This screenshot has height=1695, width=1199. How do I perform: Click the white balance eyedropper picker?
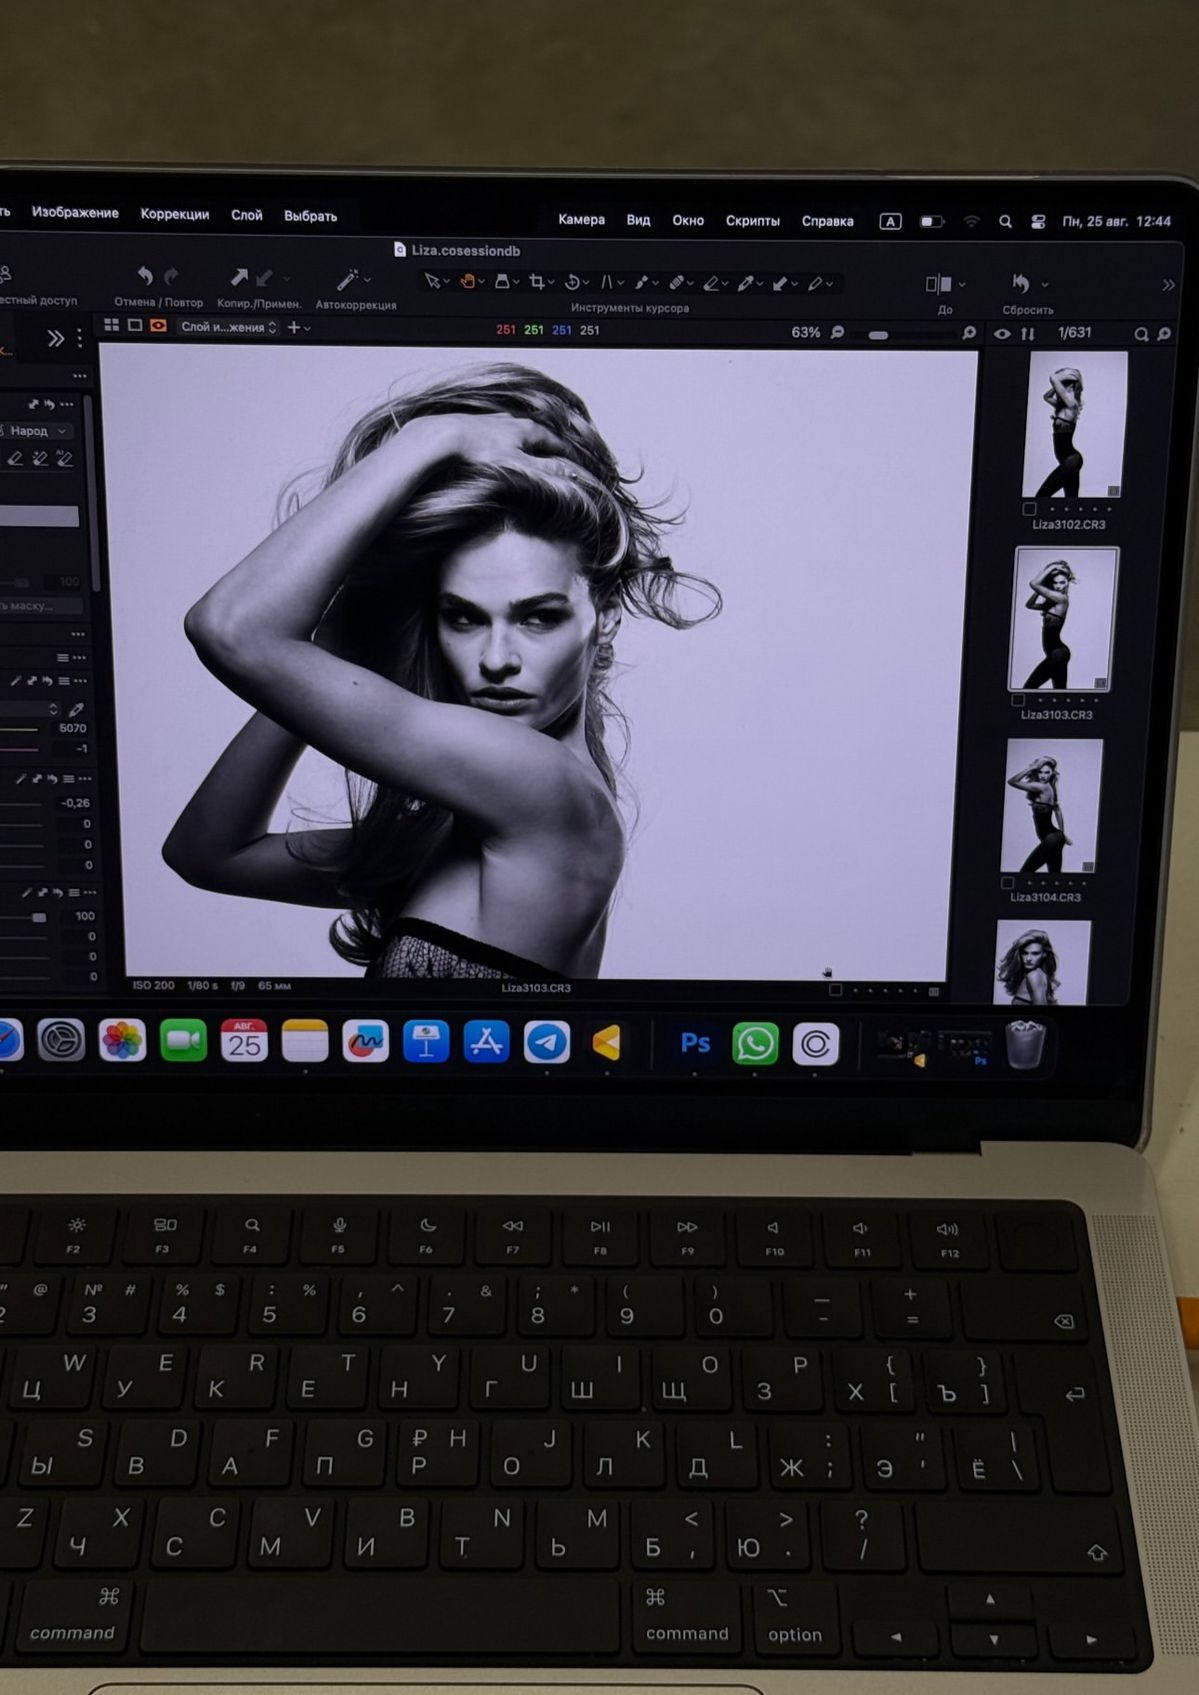click(x=76, y=709)
